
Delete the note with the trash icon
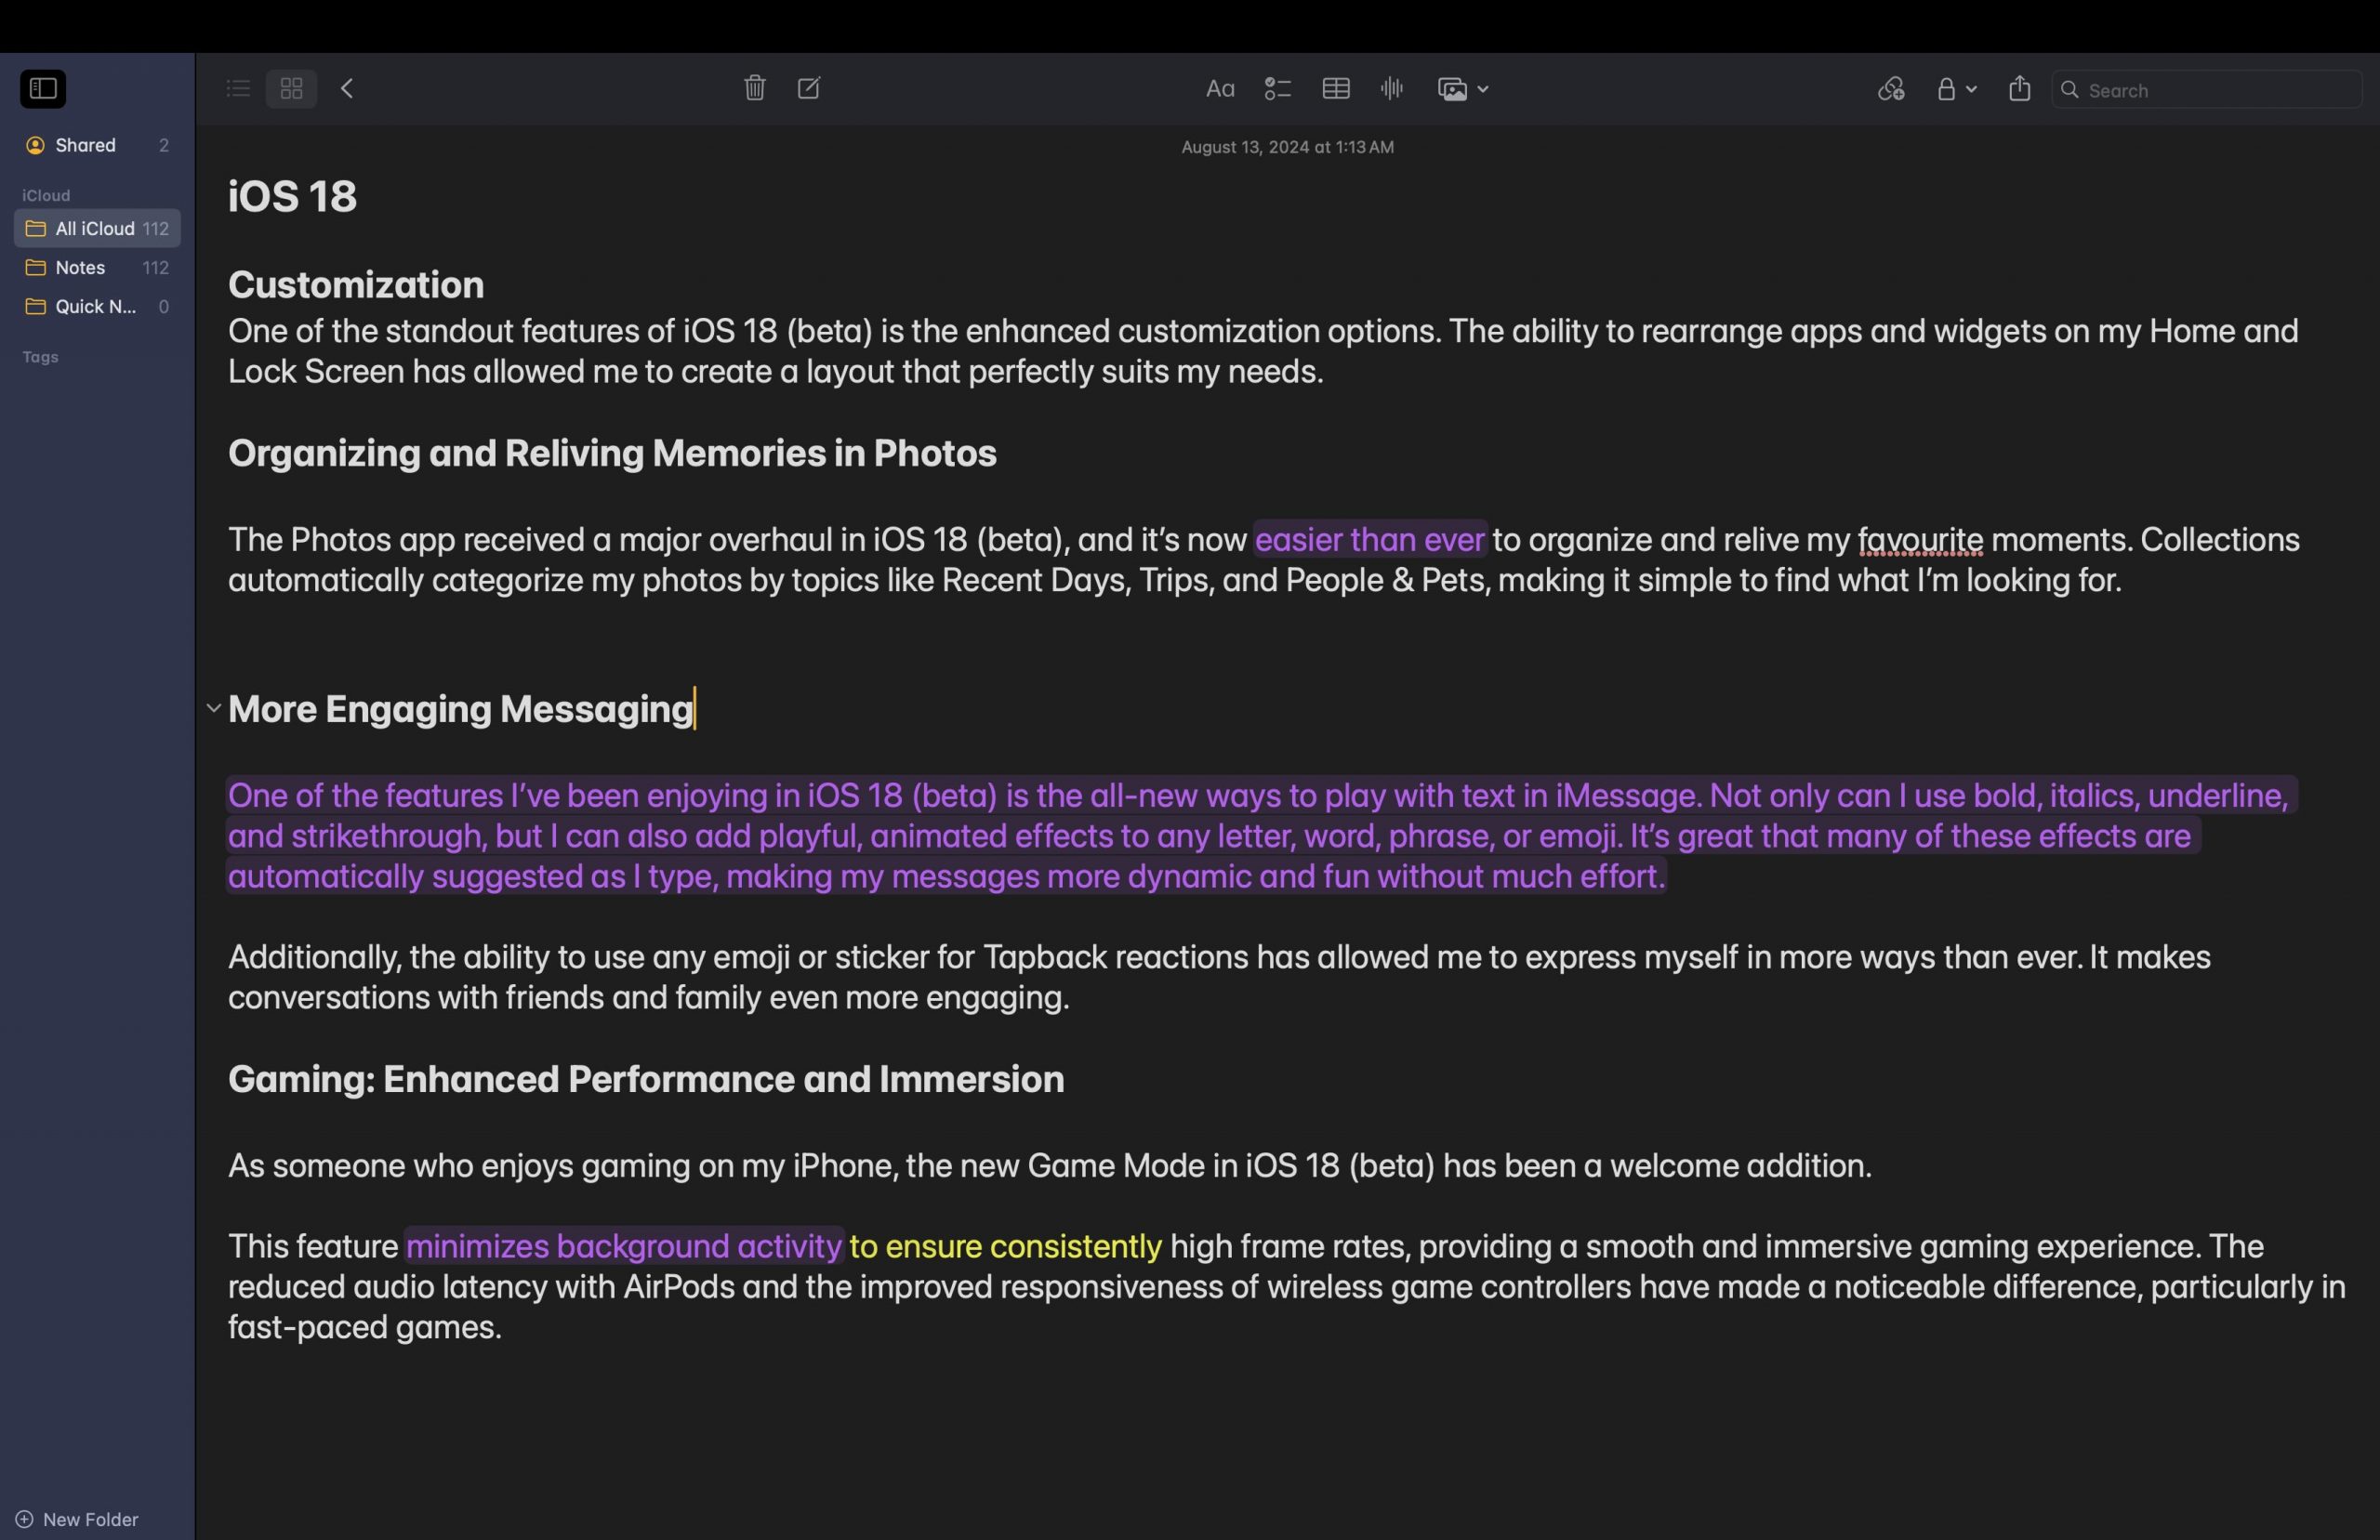point(755,89)
